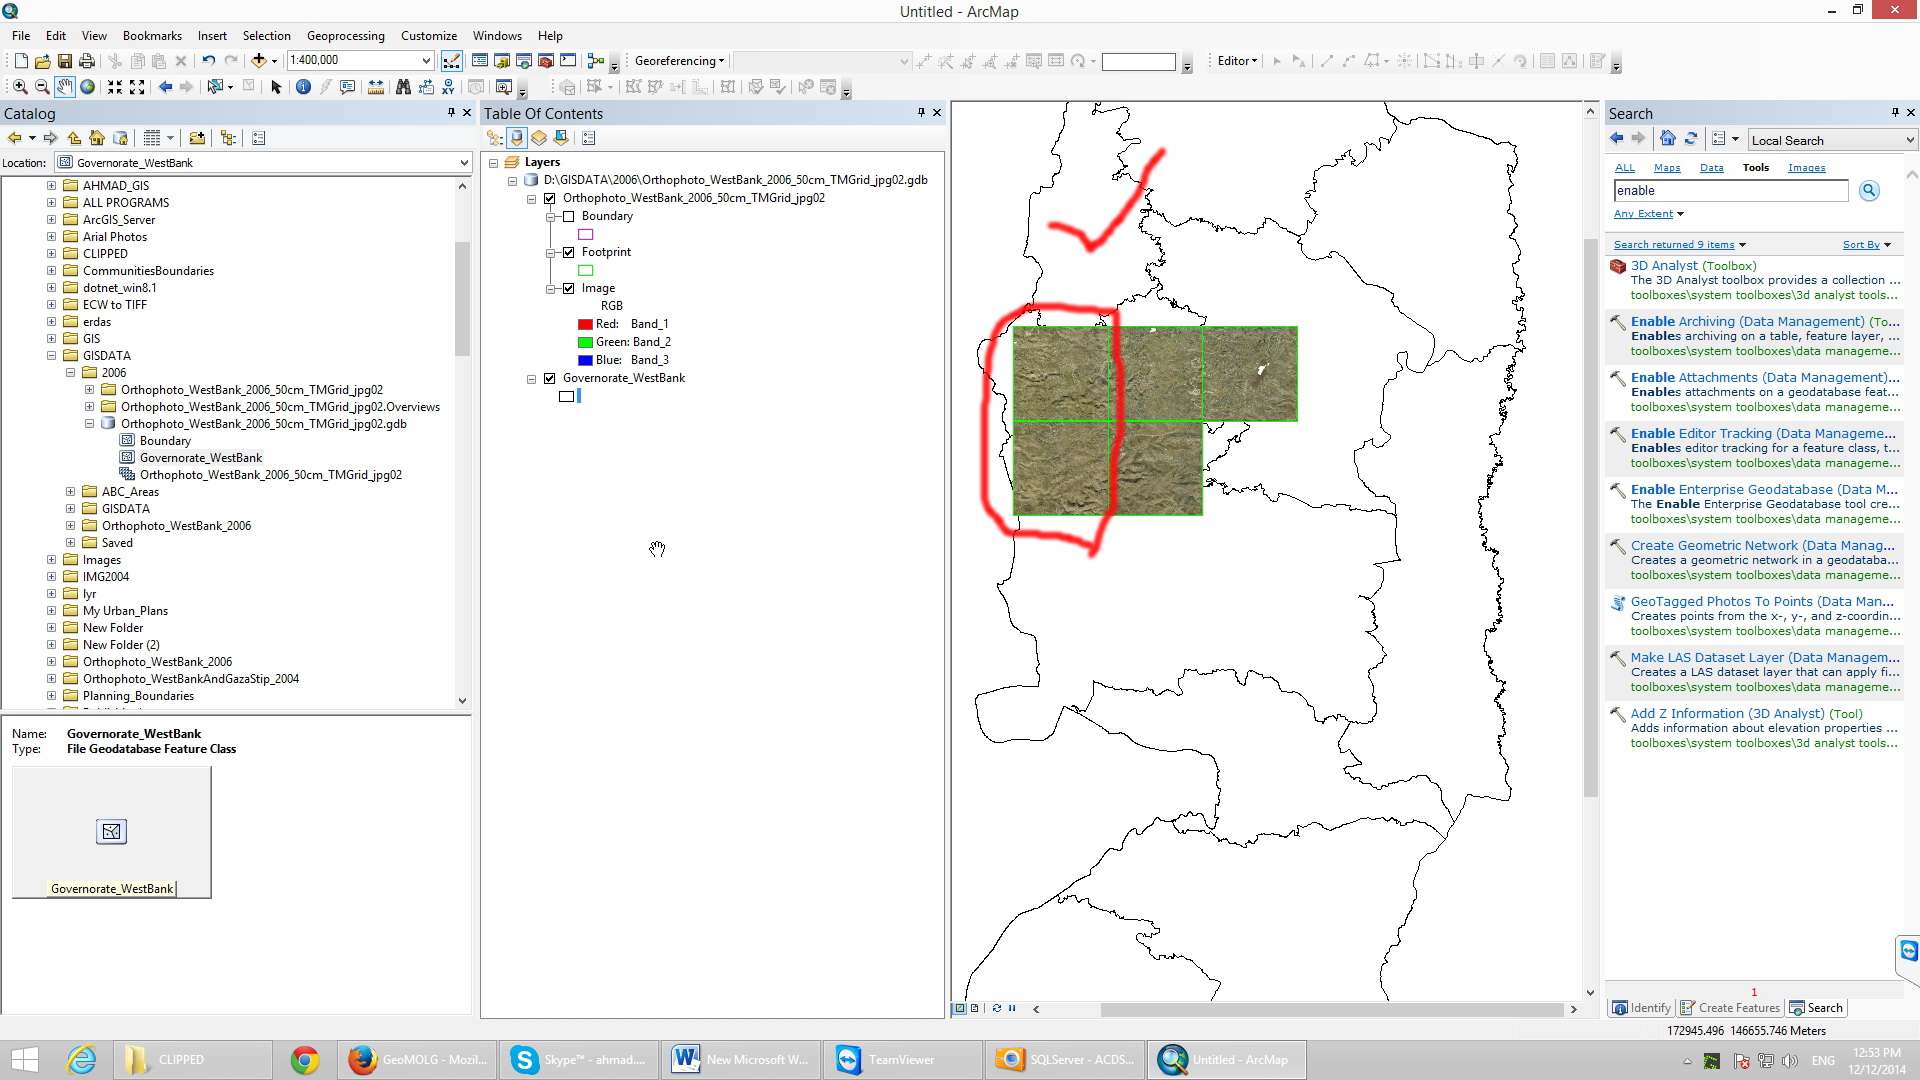Go back to previous extent
Image resolution: width=1920 pixels, height=1080 pixels.
tap(165, 87)
